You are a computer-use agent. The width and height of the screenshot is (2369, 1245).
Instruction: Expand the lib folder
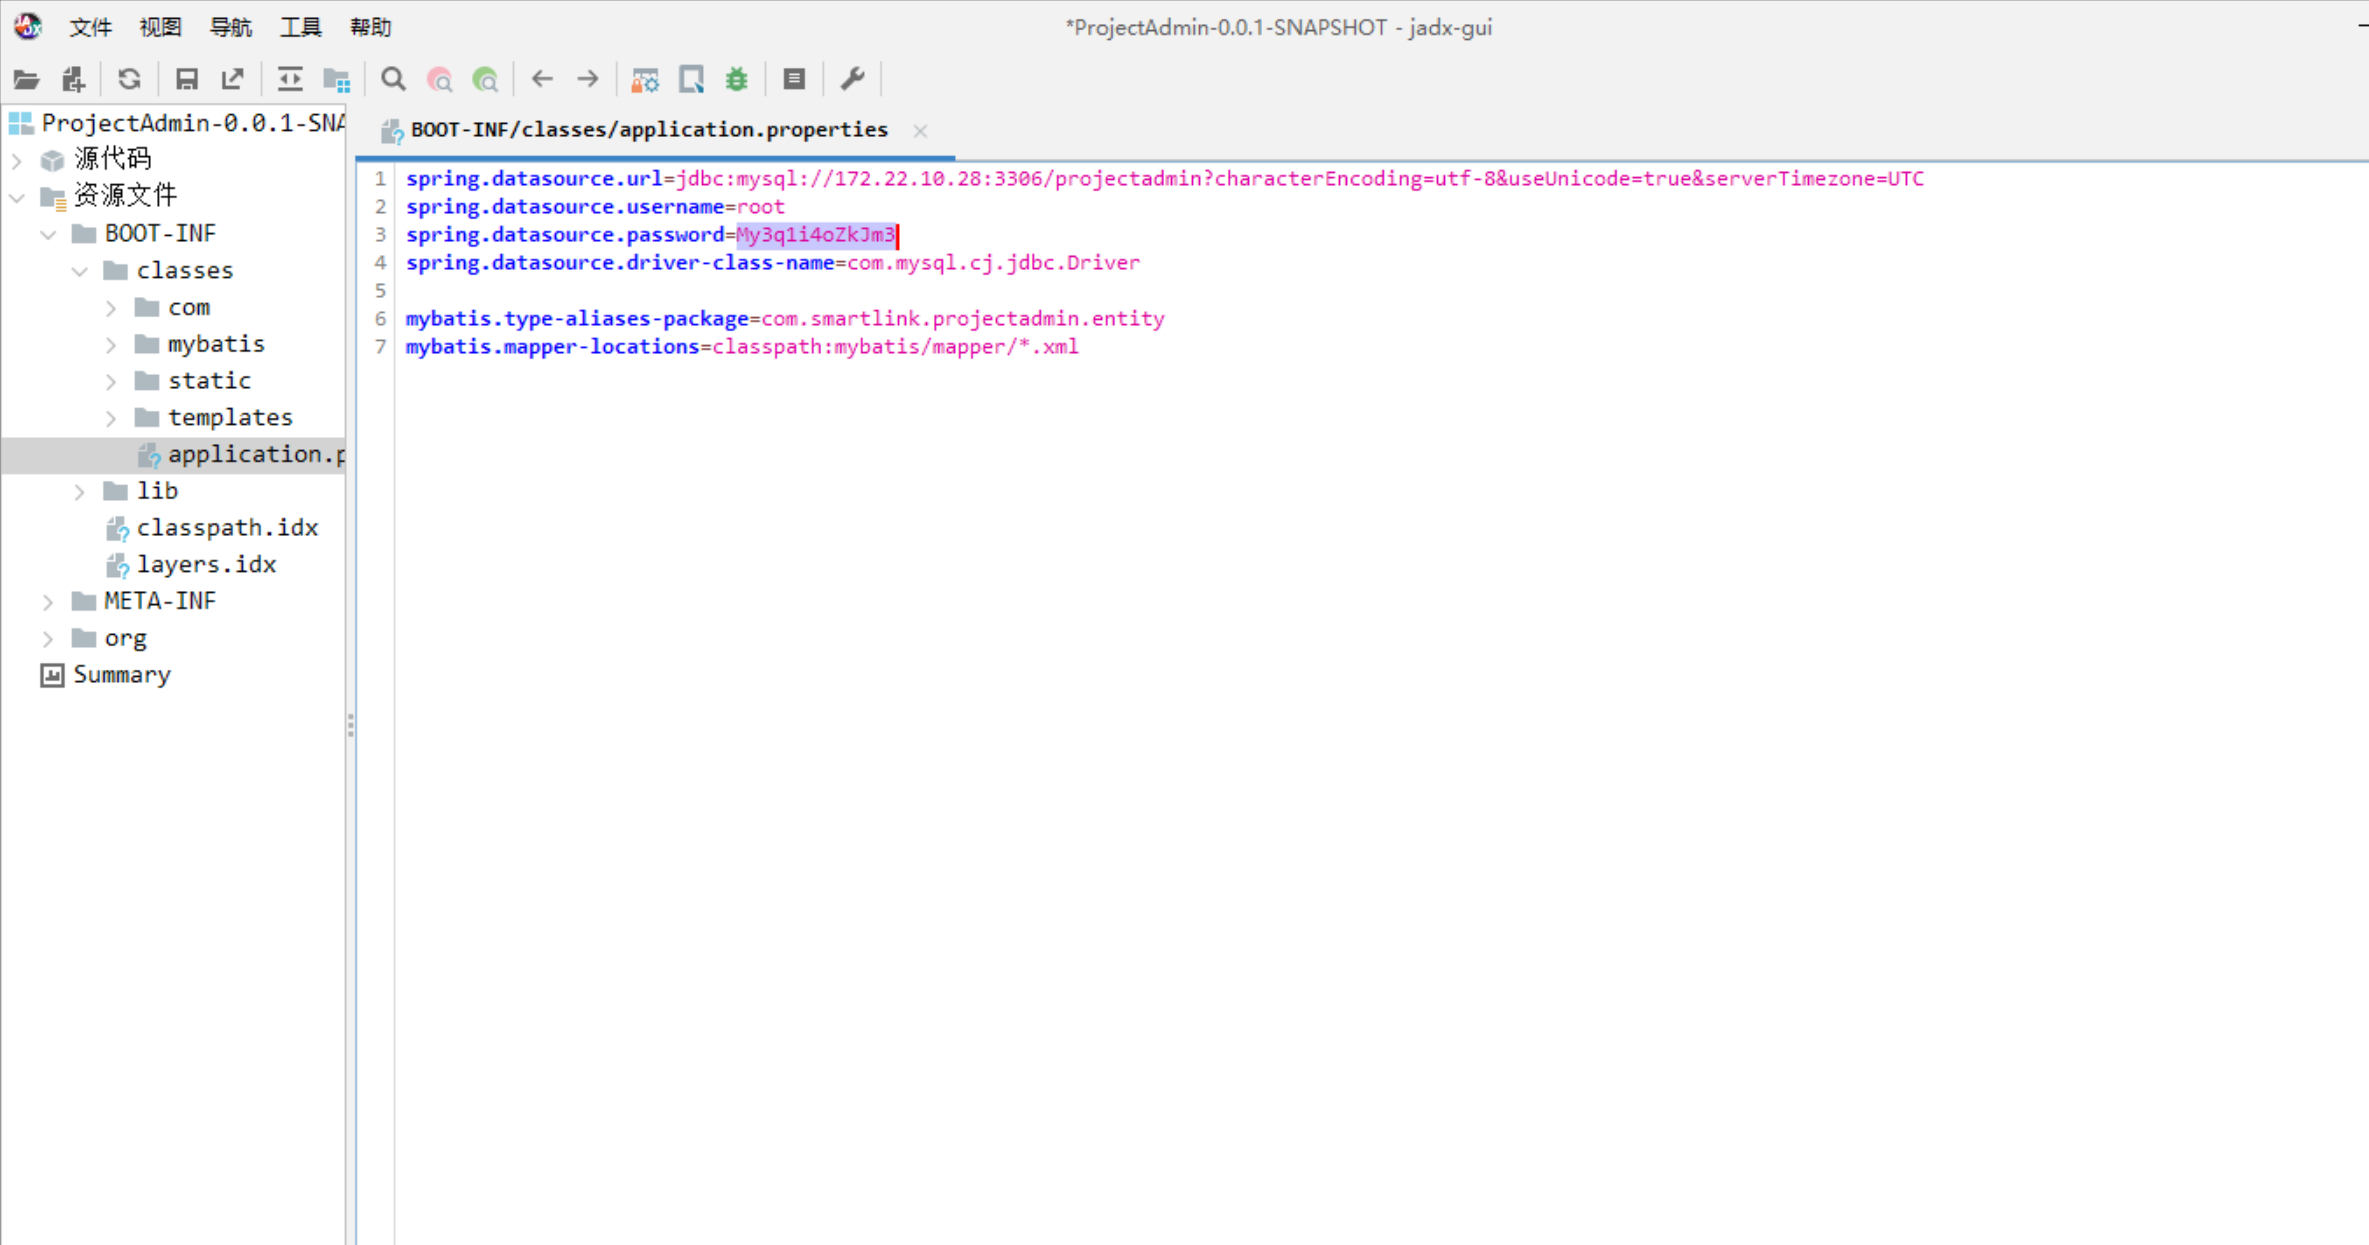click(x=80, y=491)
